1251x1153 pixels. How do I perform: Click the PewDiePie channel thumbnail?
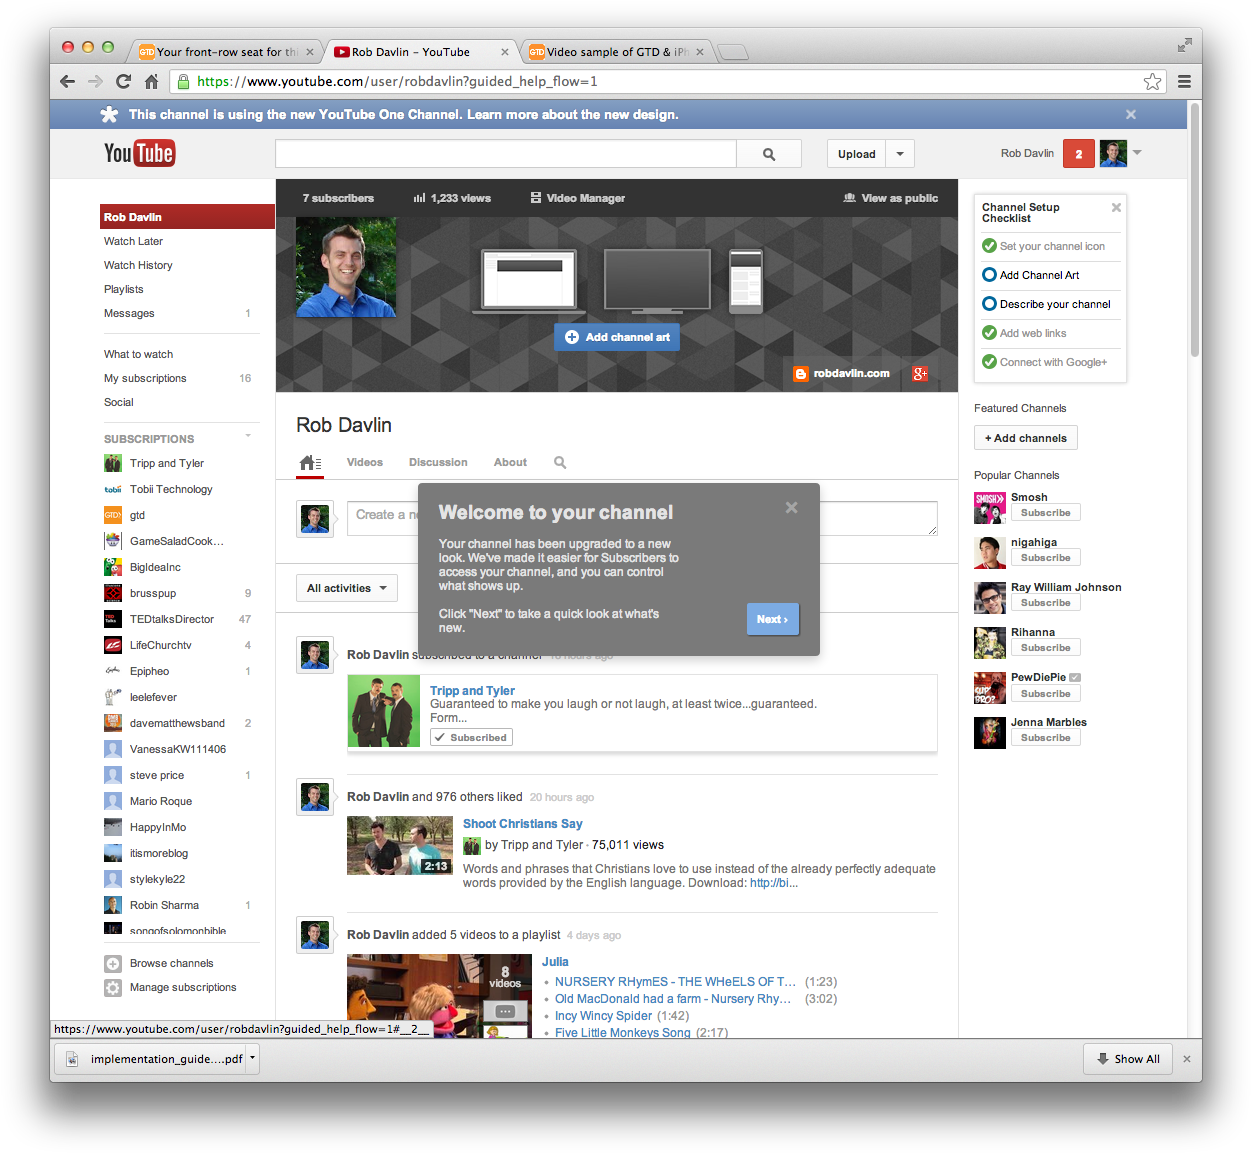point(990,688)
